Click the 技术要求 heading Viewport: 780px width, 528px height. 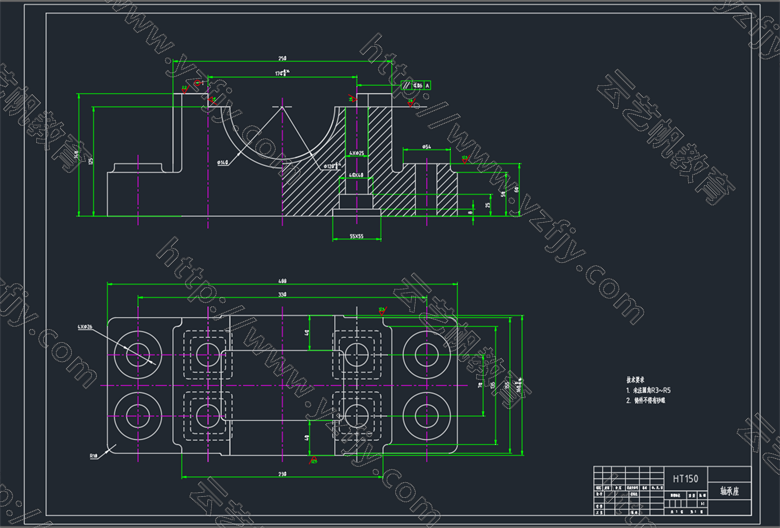pos(634,380)
